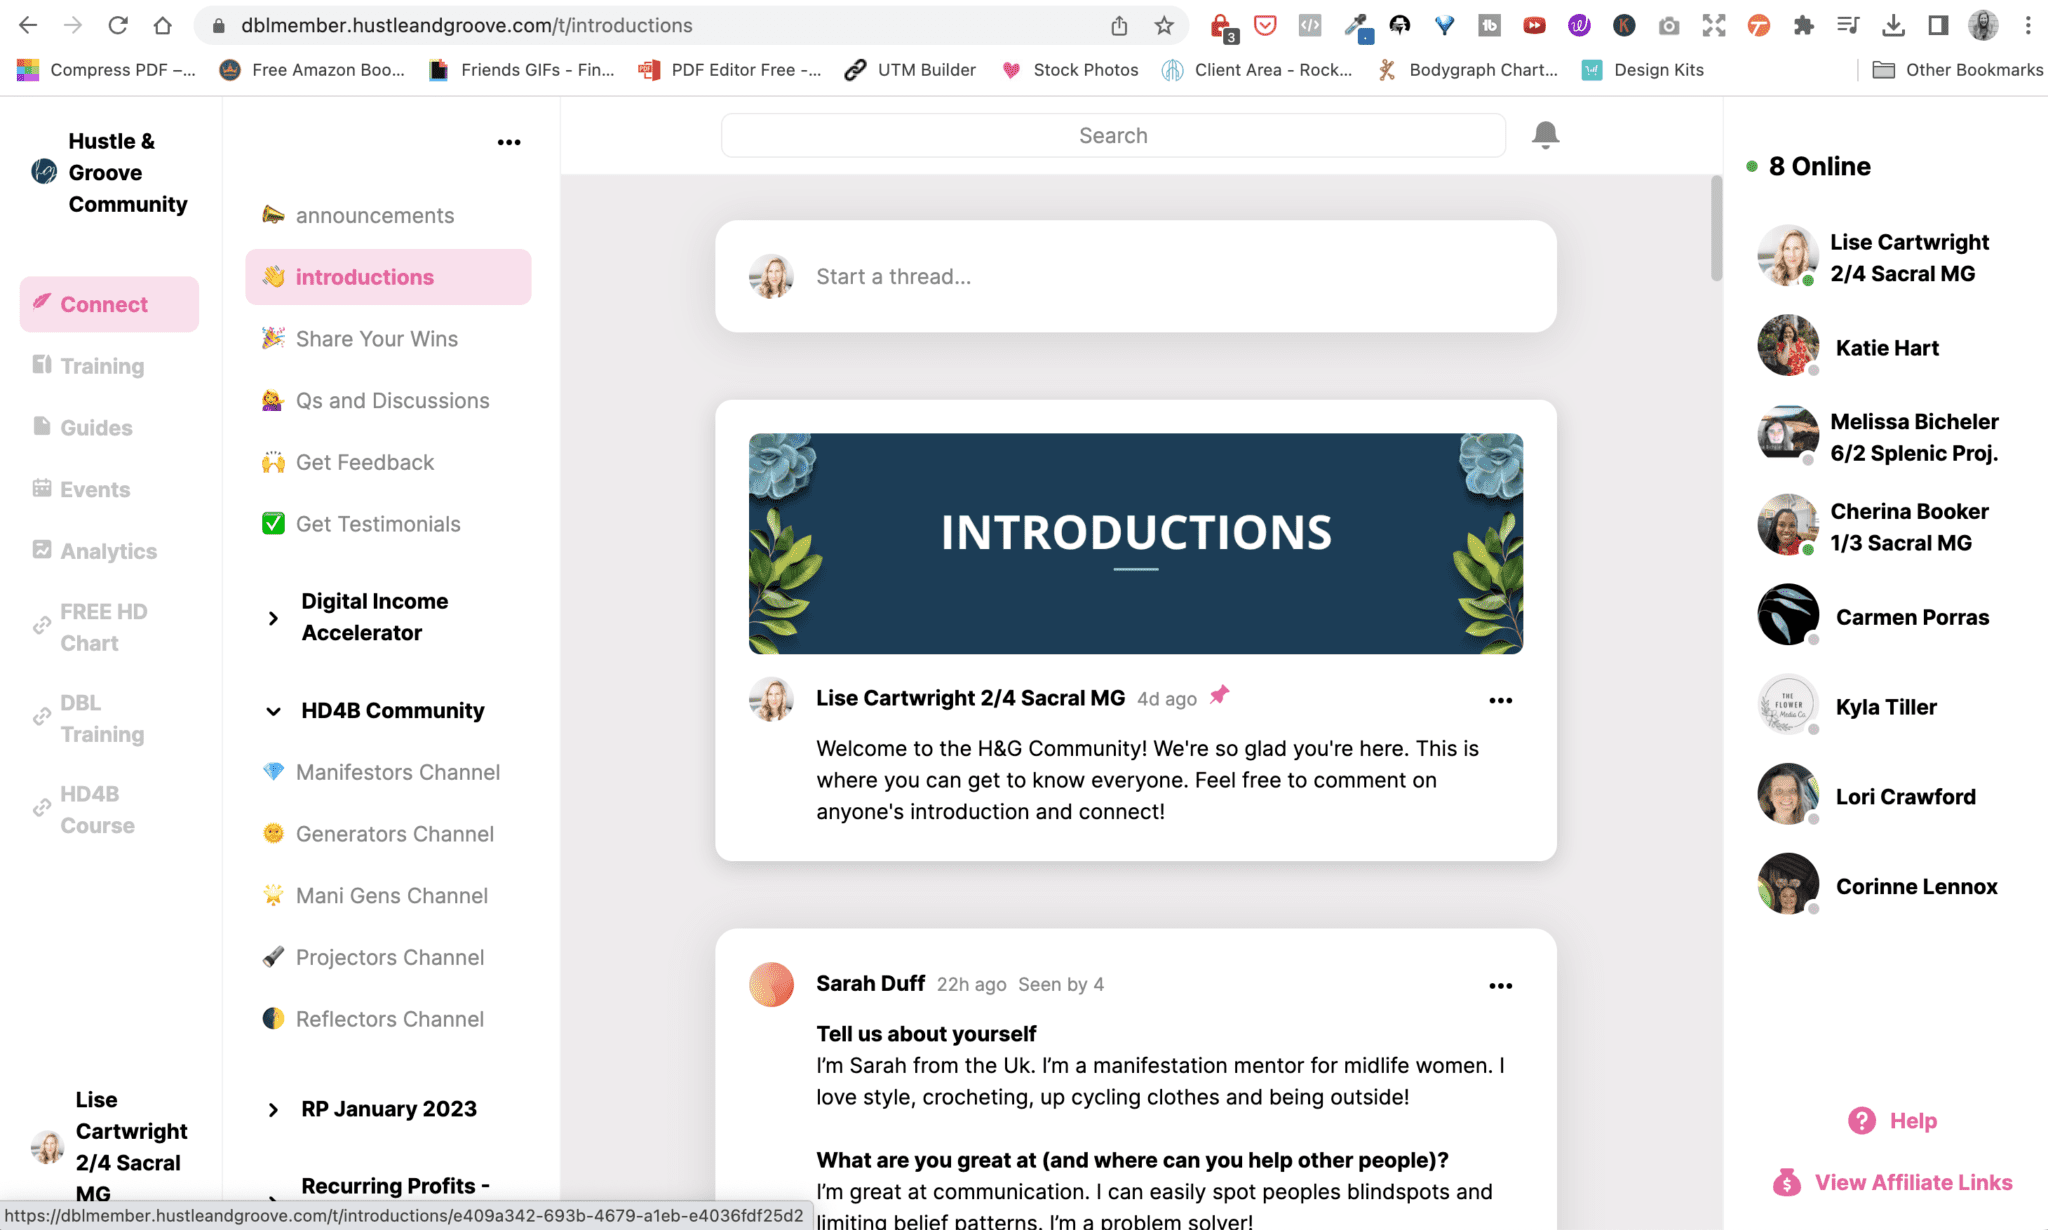Open the Reflectors Channel
2048x1230 pixels.
[388, 1019]
